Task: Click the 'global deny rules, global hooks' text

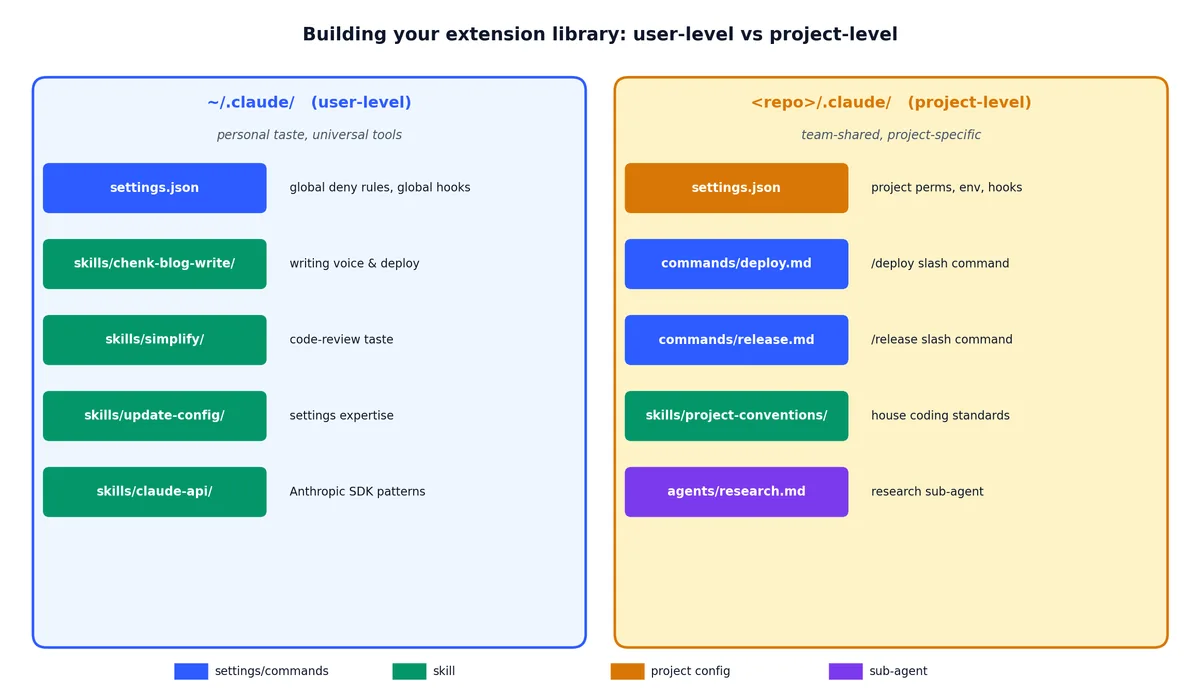Action: click(380, 188)
